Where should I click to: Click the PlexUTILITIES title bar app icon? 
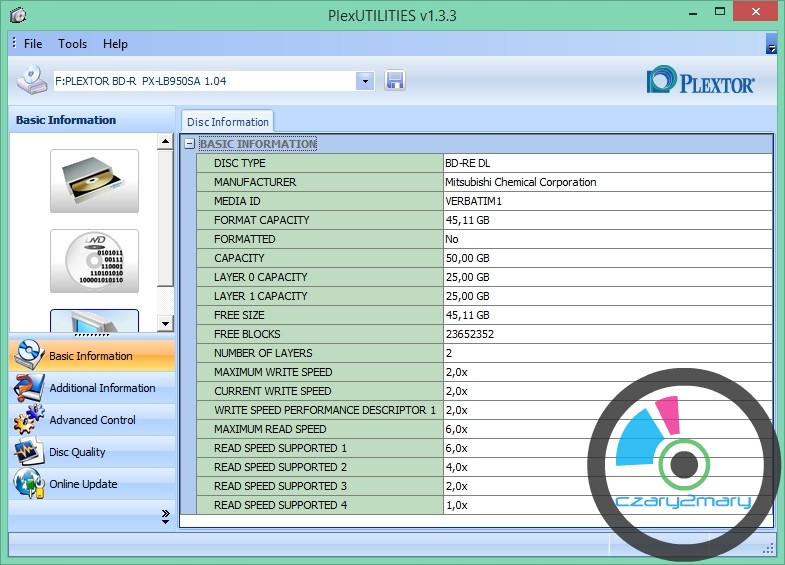tap(17, 15)
